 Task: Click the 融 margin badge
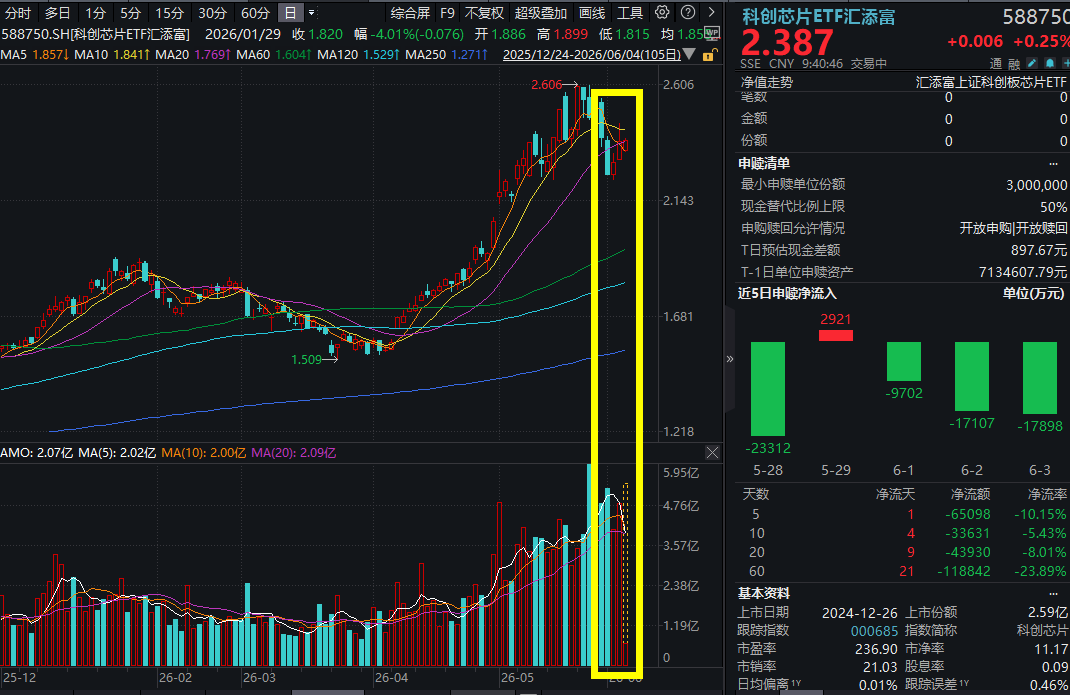1014,64
